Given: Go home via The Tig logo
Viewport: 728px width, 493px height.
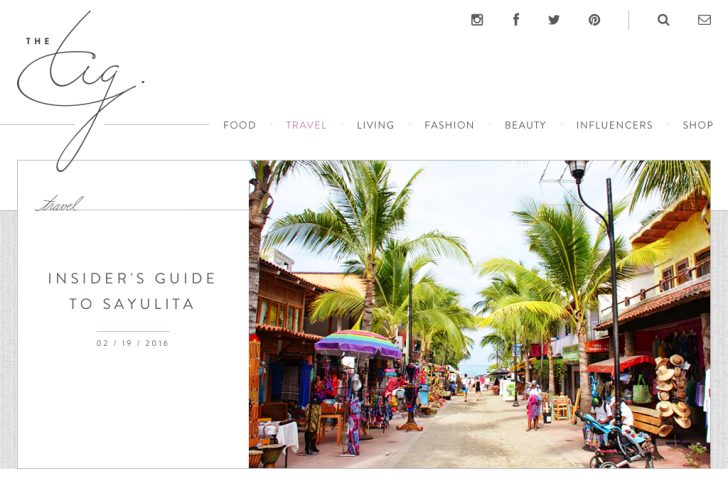Looking at the screenshot, I should (80, 91).
